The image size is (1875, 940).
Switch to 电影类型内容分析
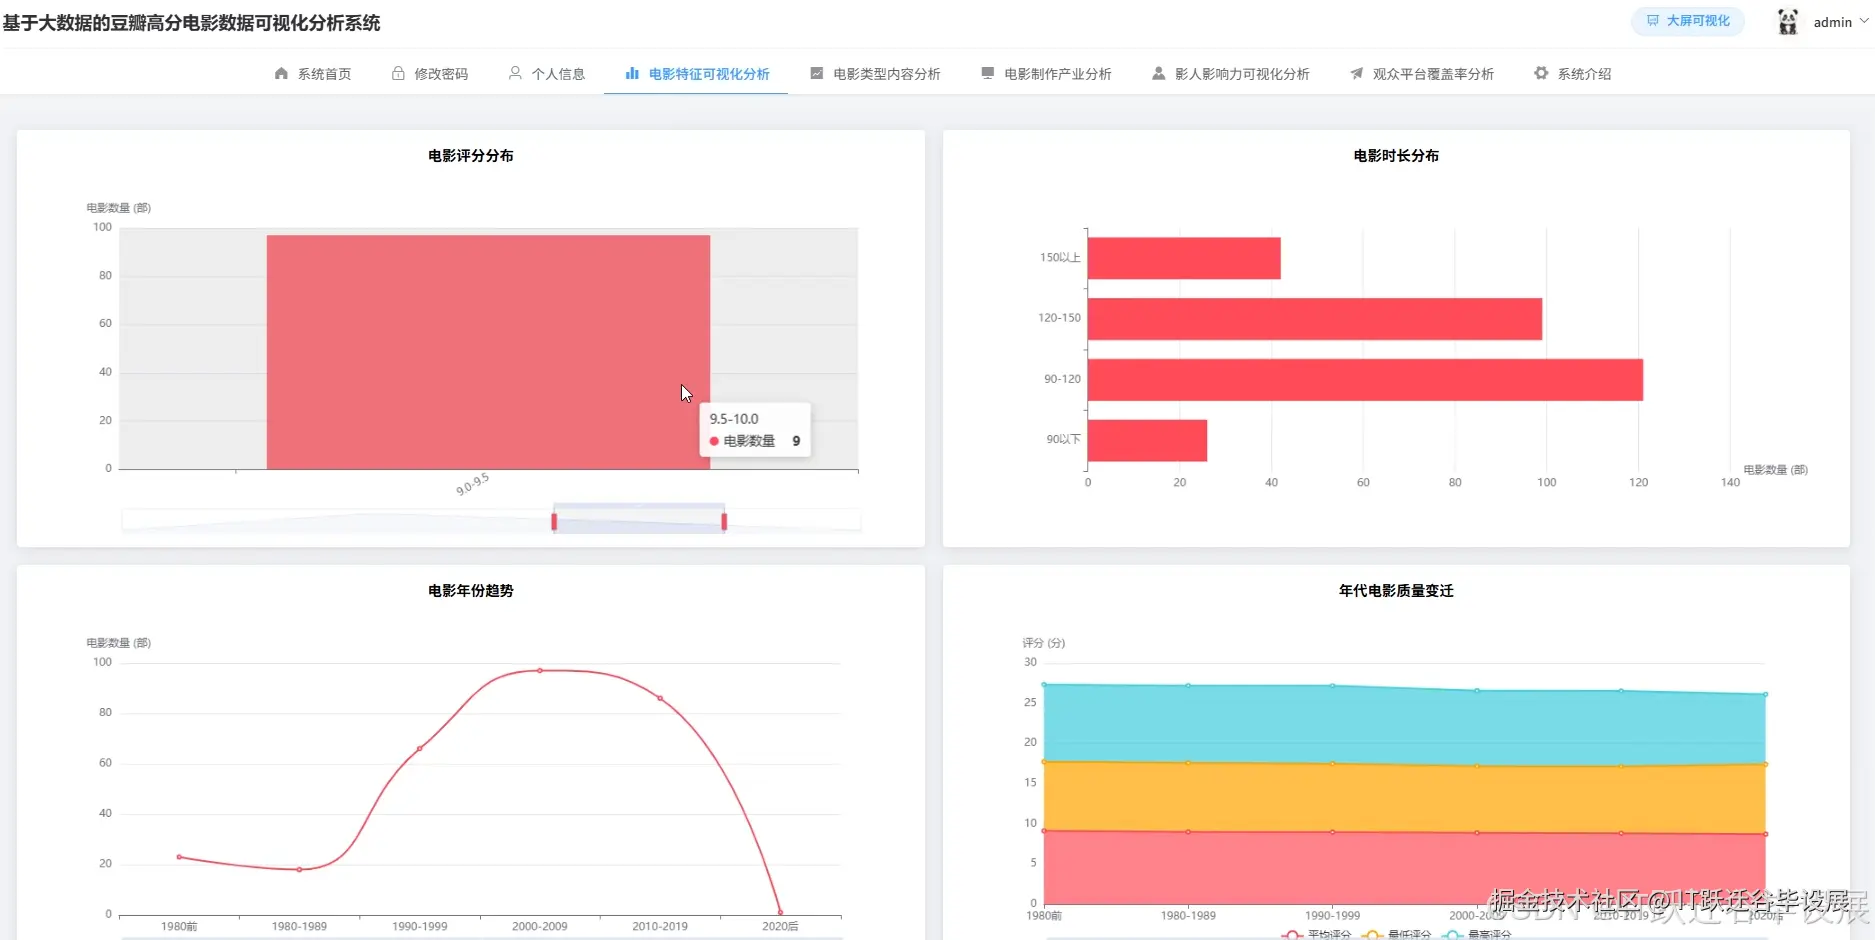click(875, 74)
